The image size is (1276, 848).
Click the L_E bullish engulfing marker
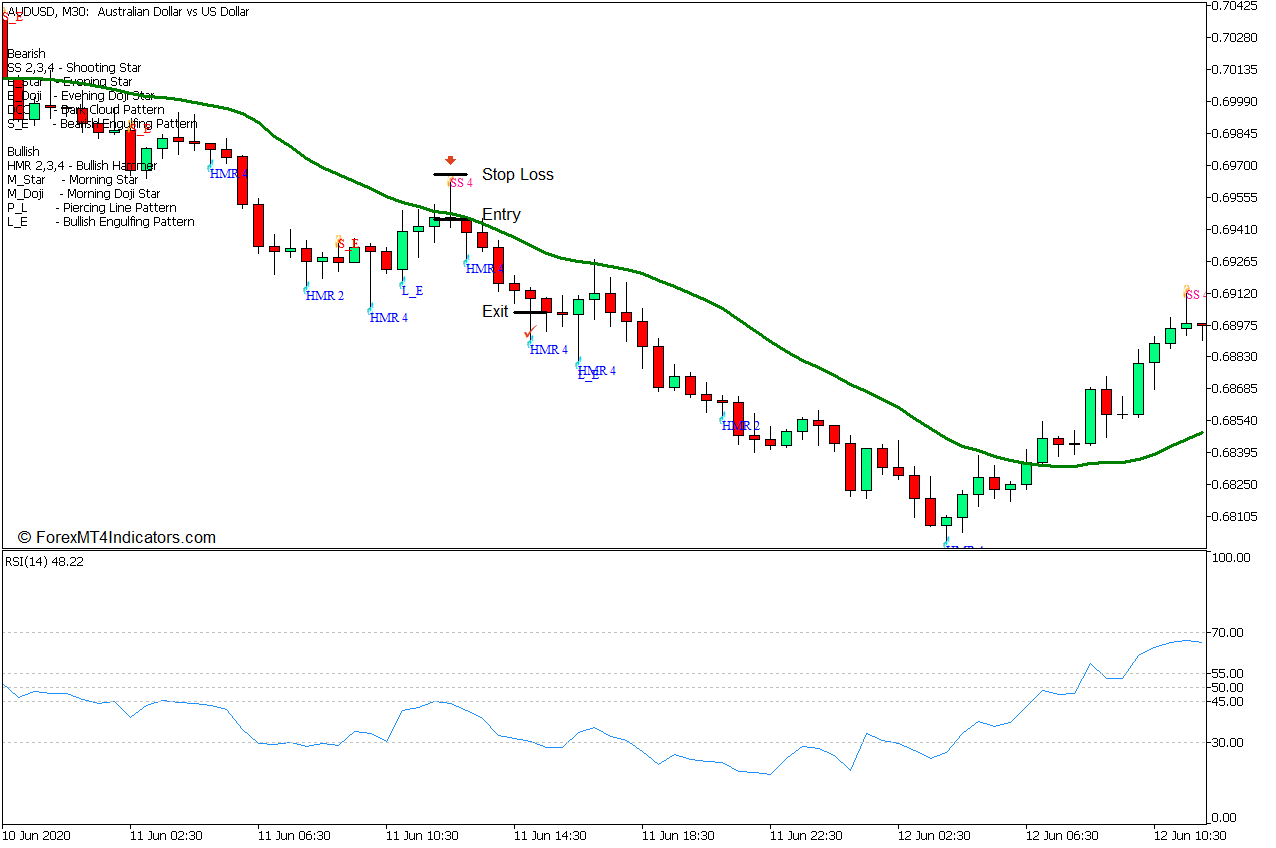point(412,292)
